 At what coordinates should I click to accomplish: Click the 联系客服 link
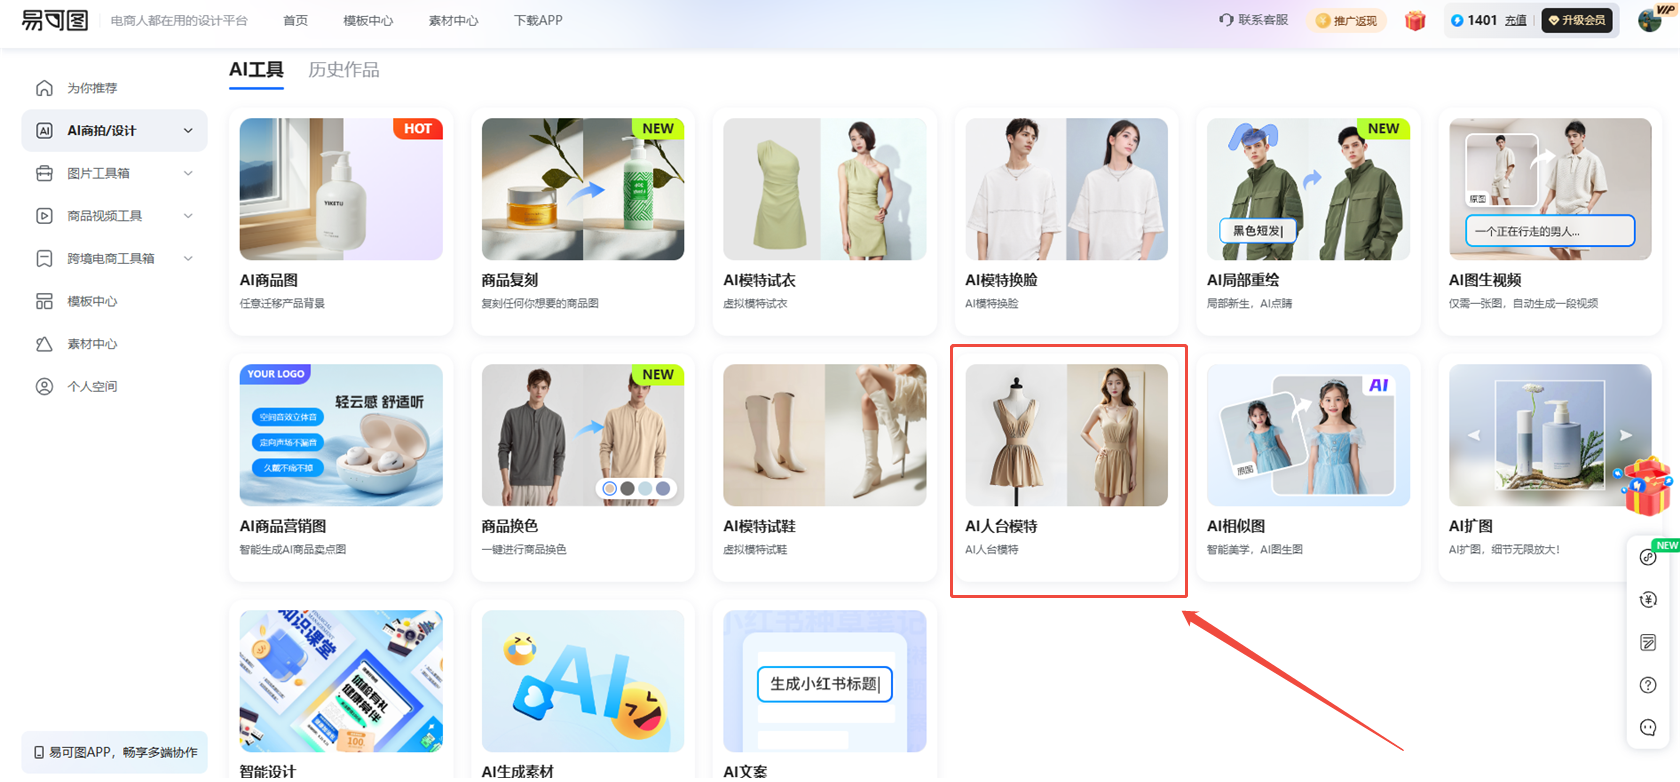(1254, 20)
